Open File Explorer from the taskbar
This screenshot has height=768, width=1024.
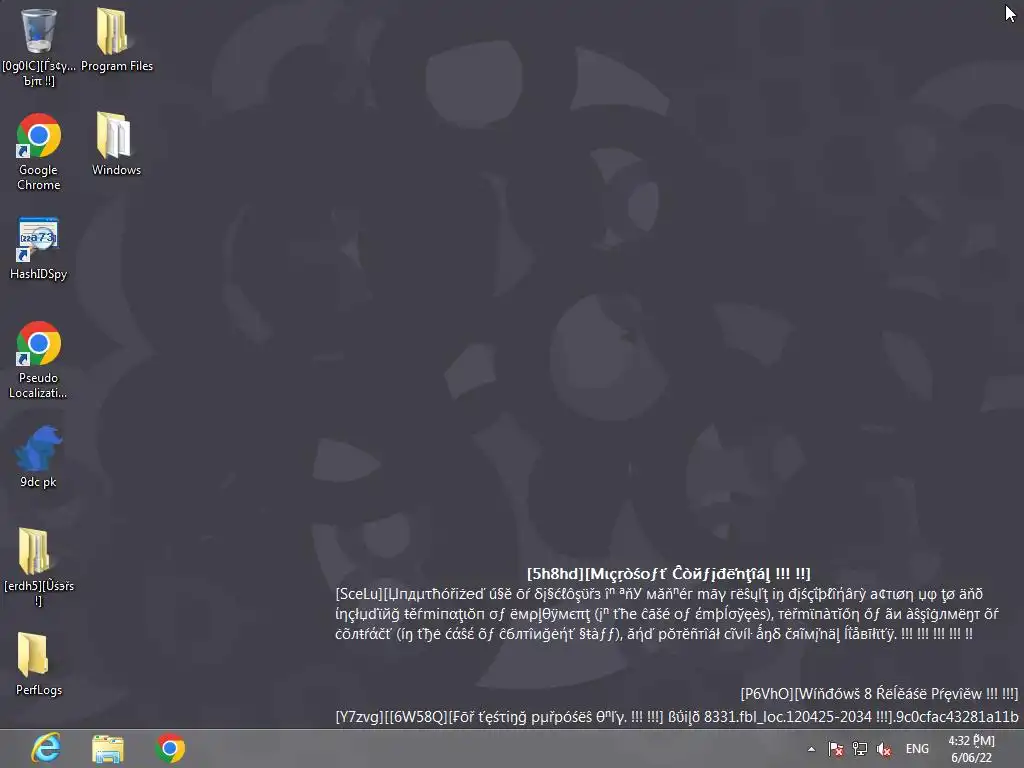click(x=108, y=749)
